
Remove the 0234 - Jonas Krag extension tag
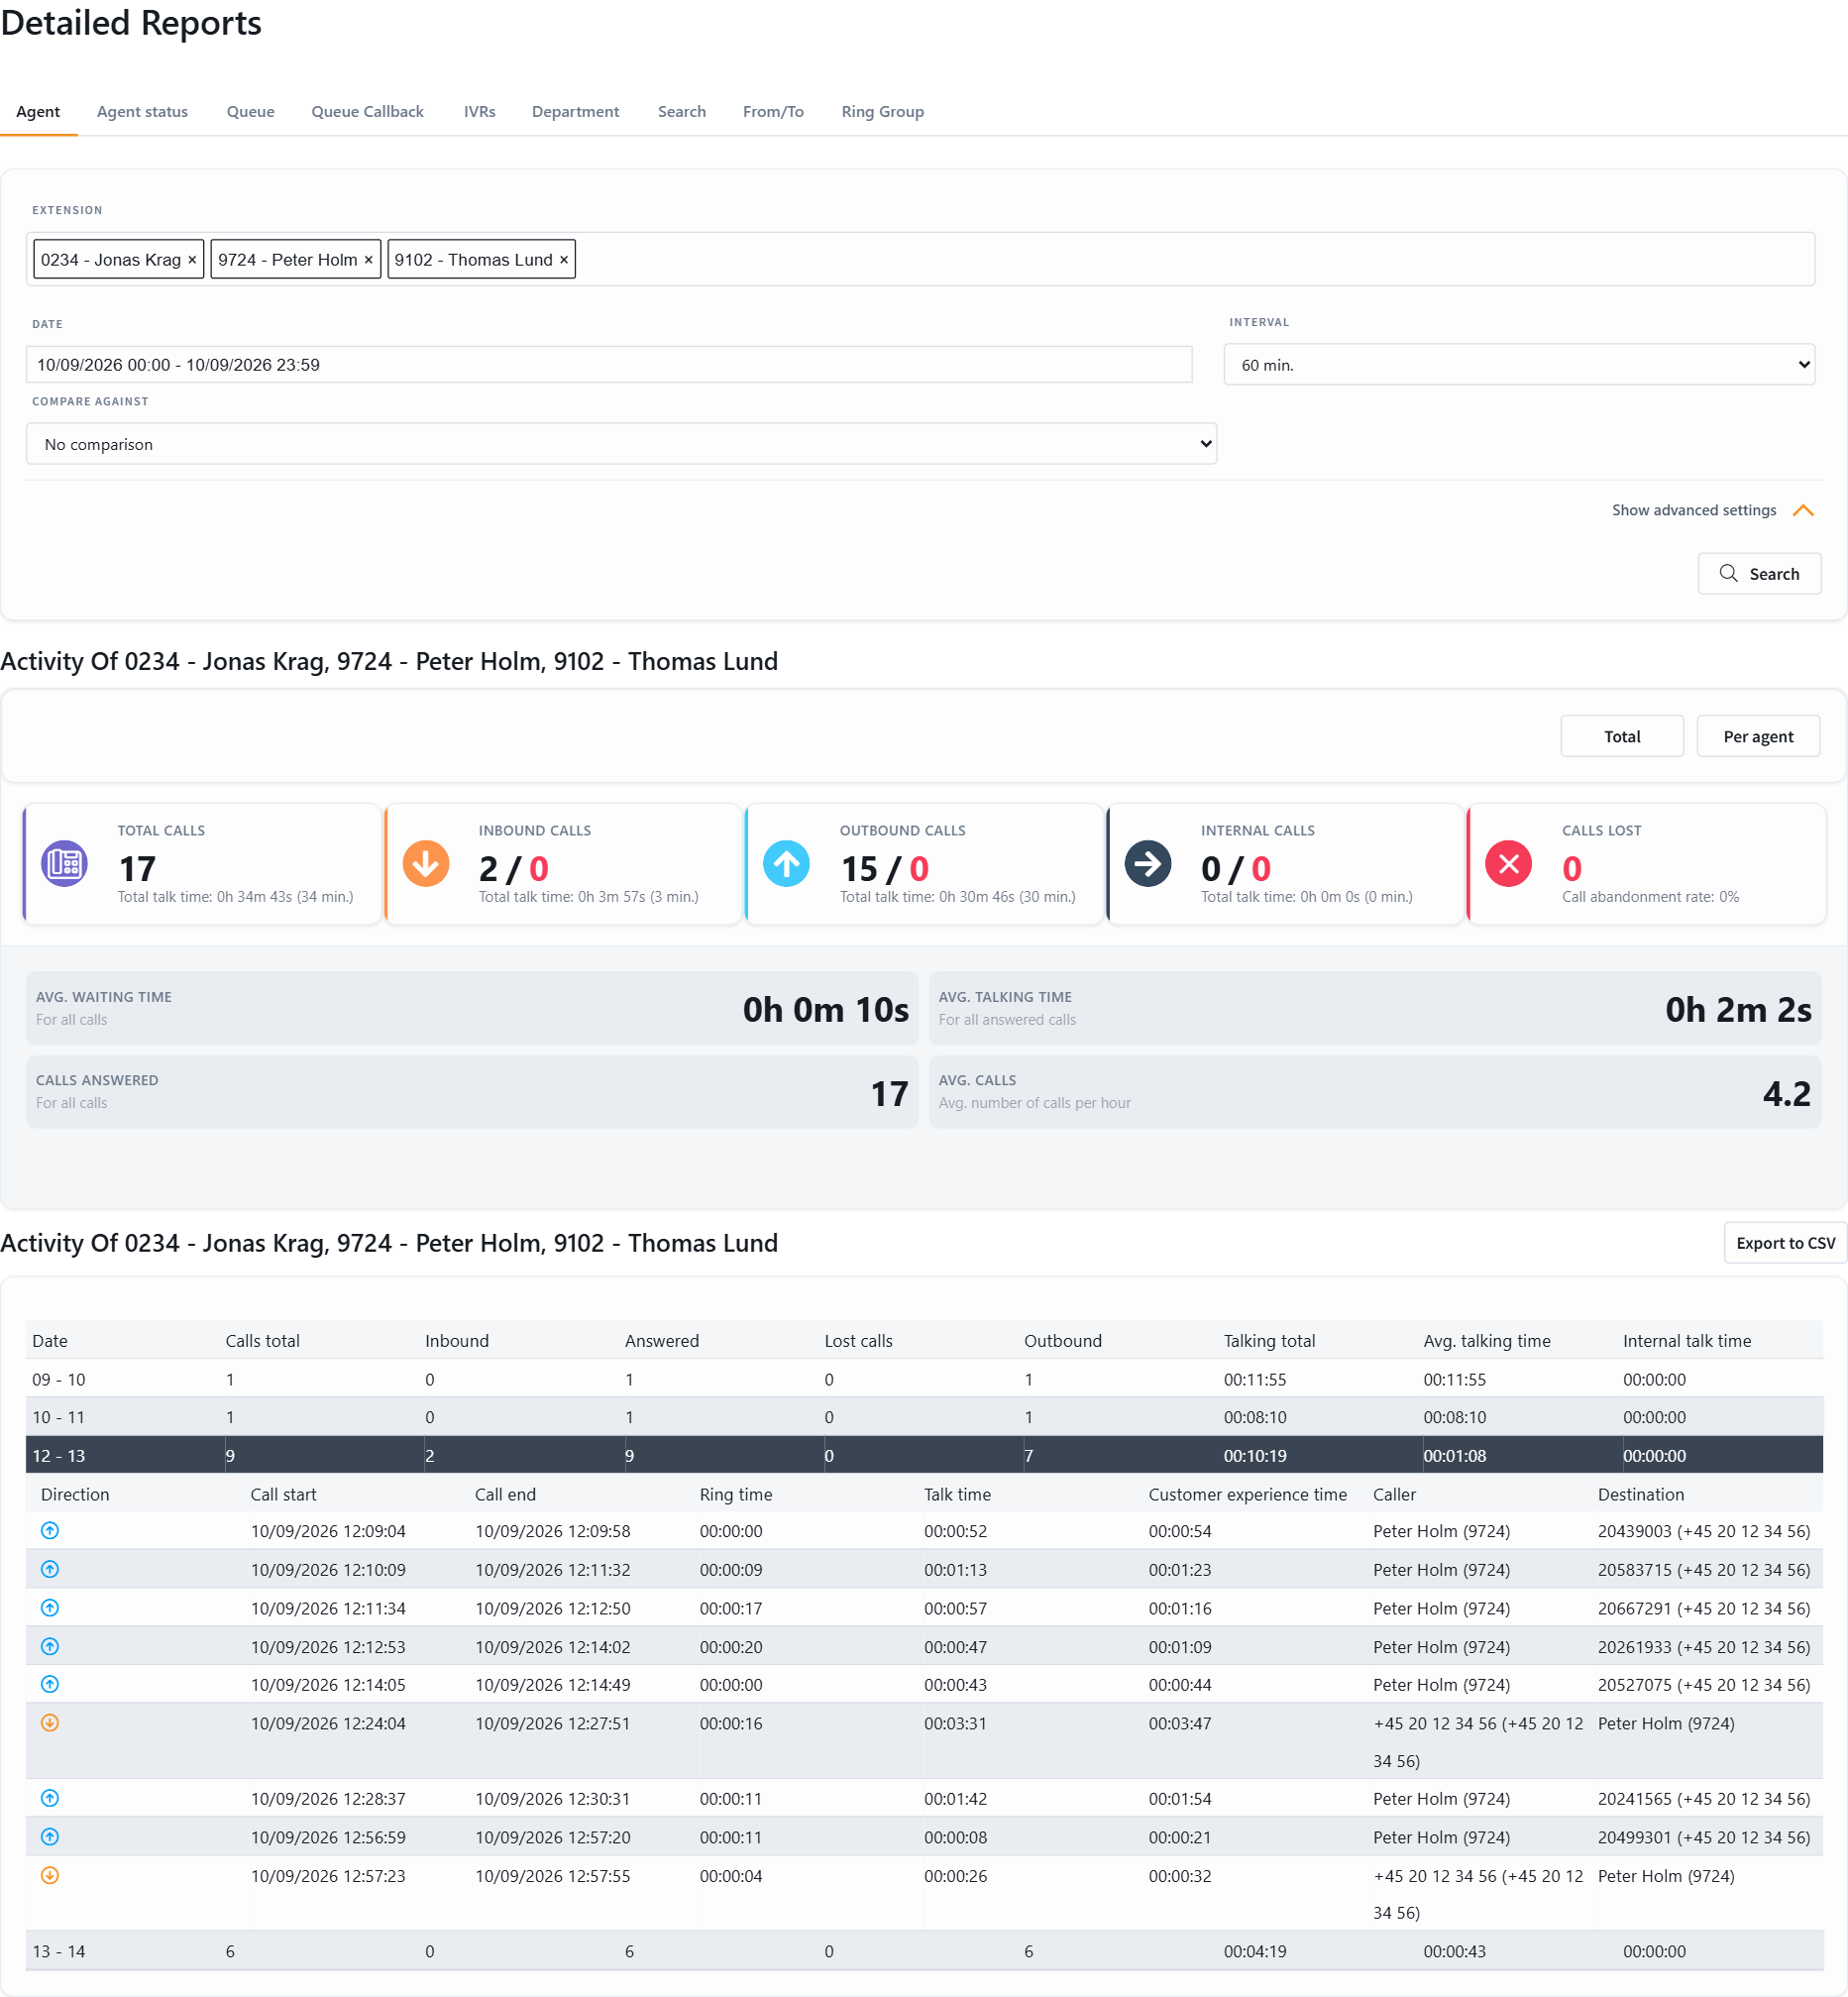click(x=192, y=260)
